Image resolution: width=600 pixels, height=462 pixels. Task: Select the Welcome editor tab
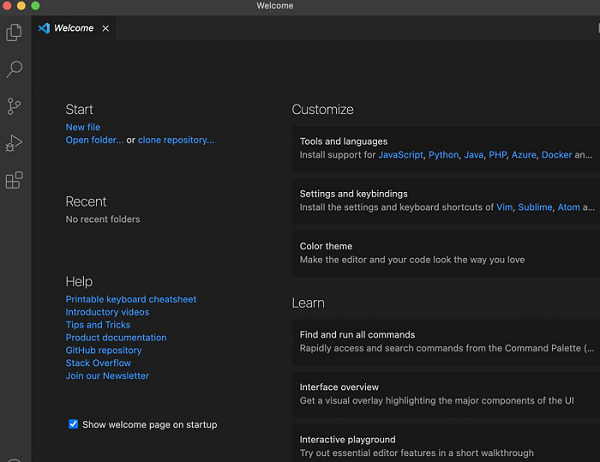75,28
